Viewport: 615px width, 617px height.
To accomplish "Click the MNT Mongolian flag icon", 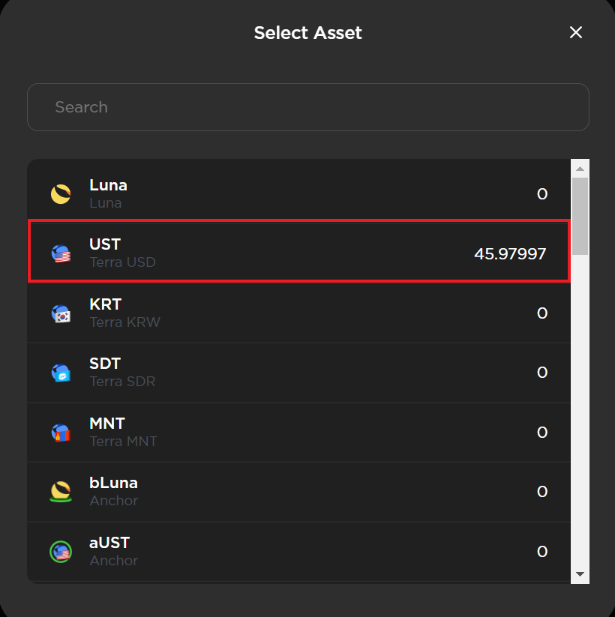I will [x=61, y=432].
